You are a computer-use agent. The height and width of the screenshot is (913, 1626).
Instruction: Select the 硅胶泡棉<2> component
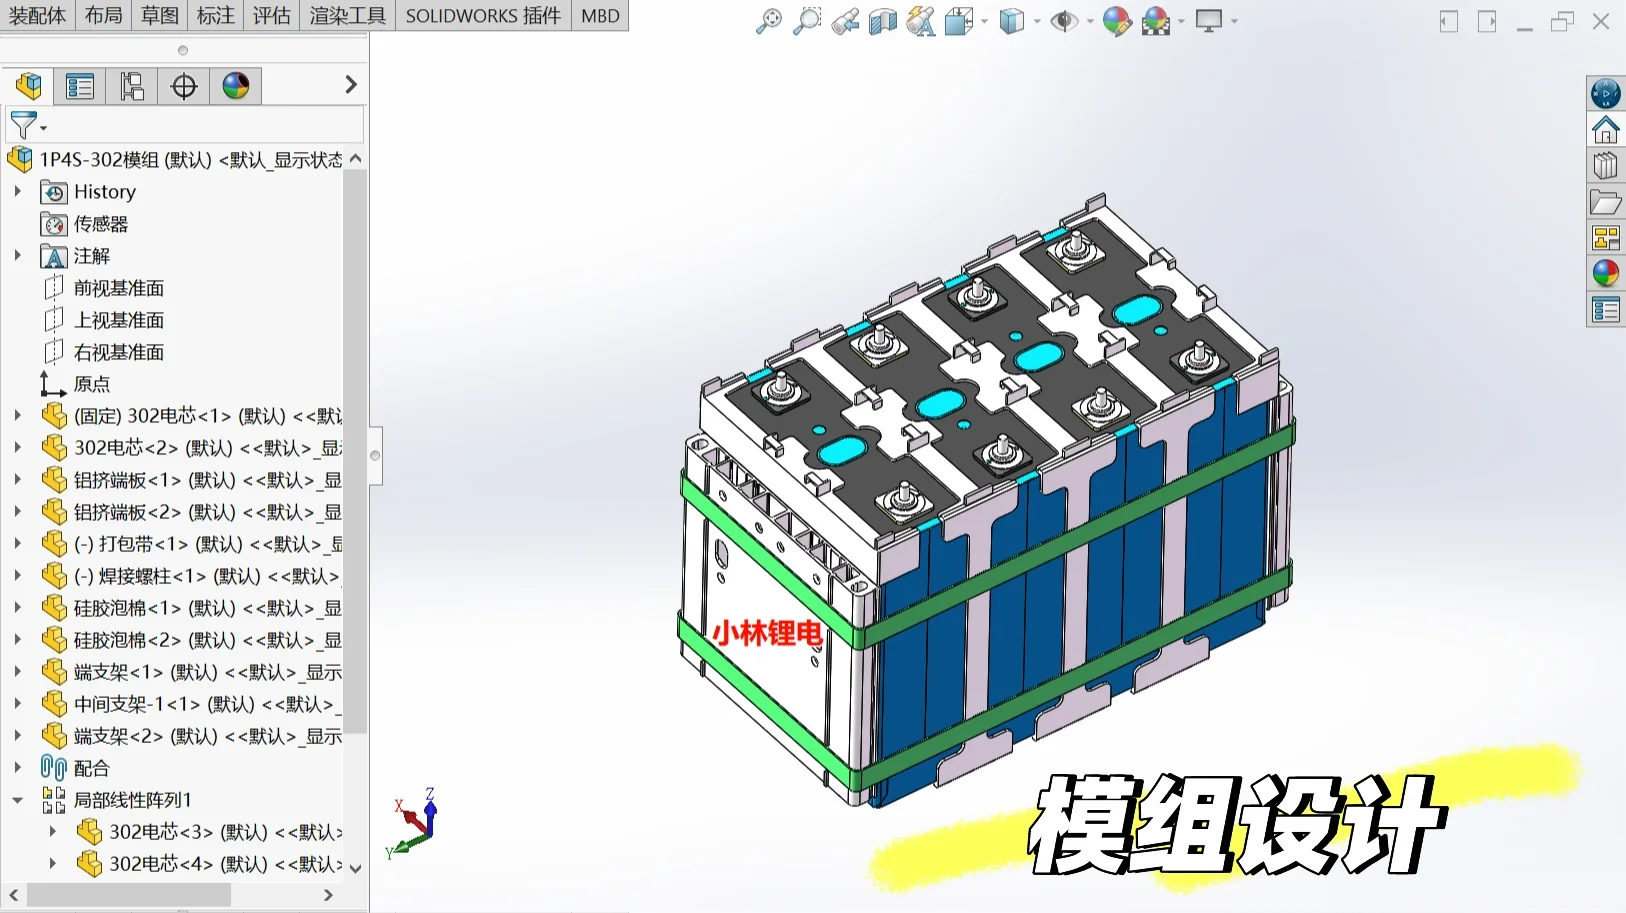pos(191,639)
